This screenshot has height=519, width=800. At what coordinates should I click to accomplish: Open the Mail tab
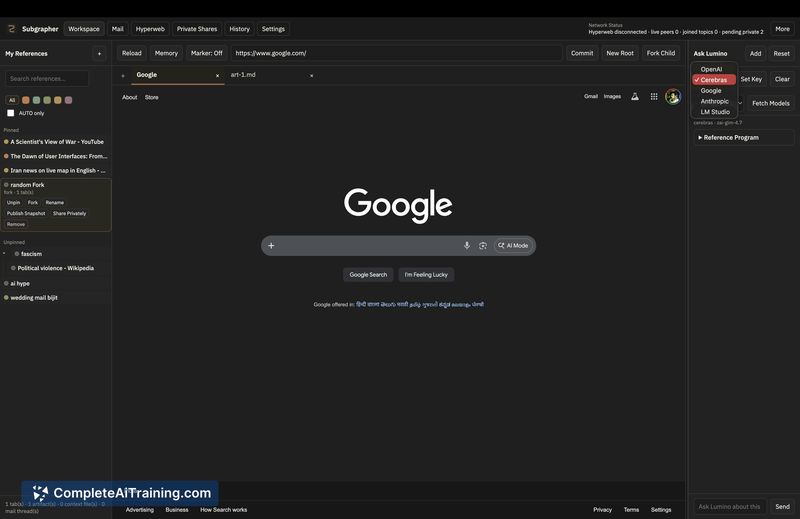pyautogui.click(x=118, y=29)
